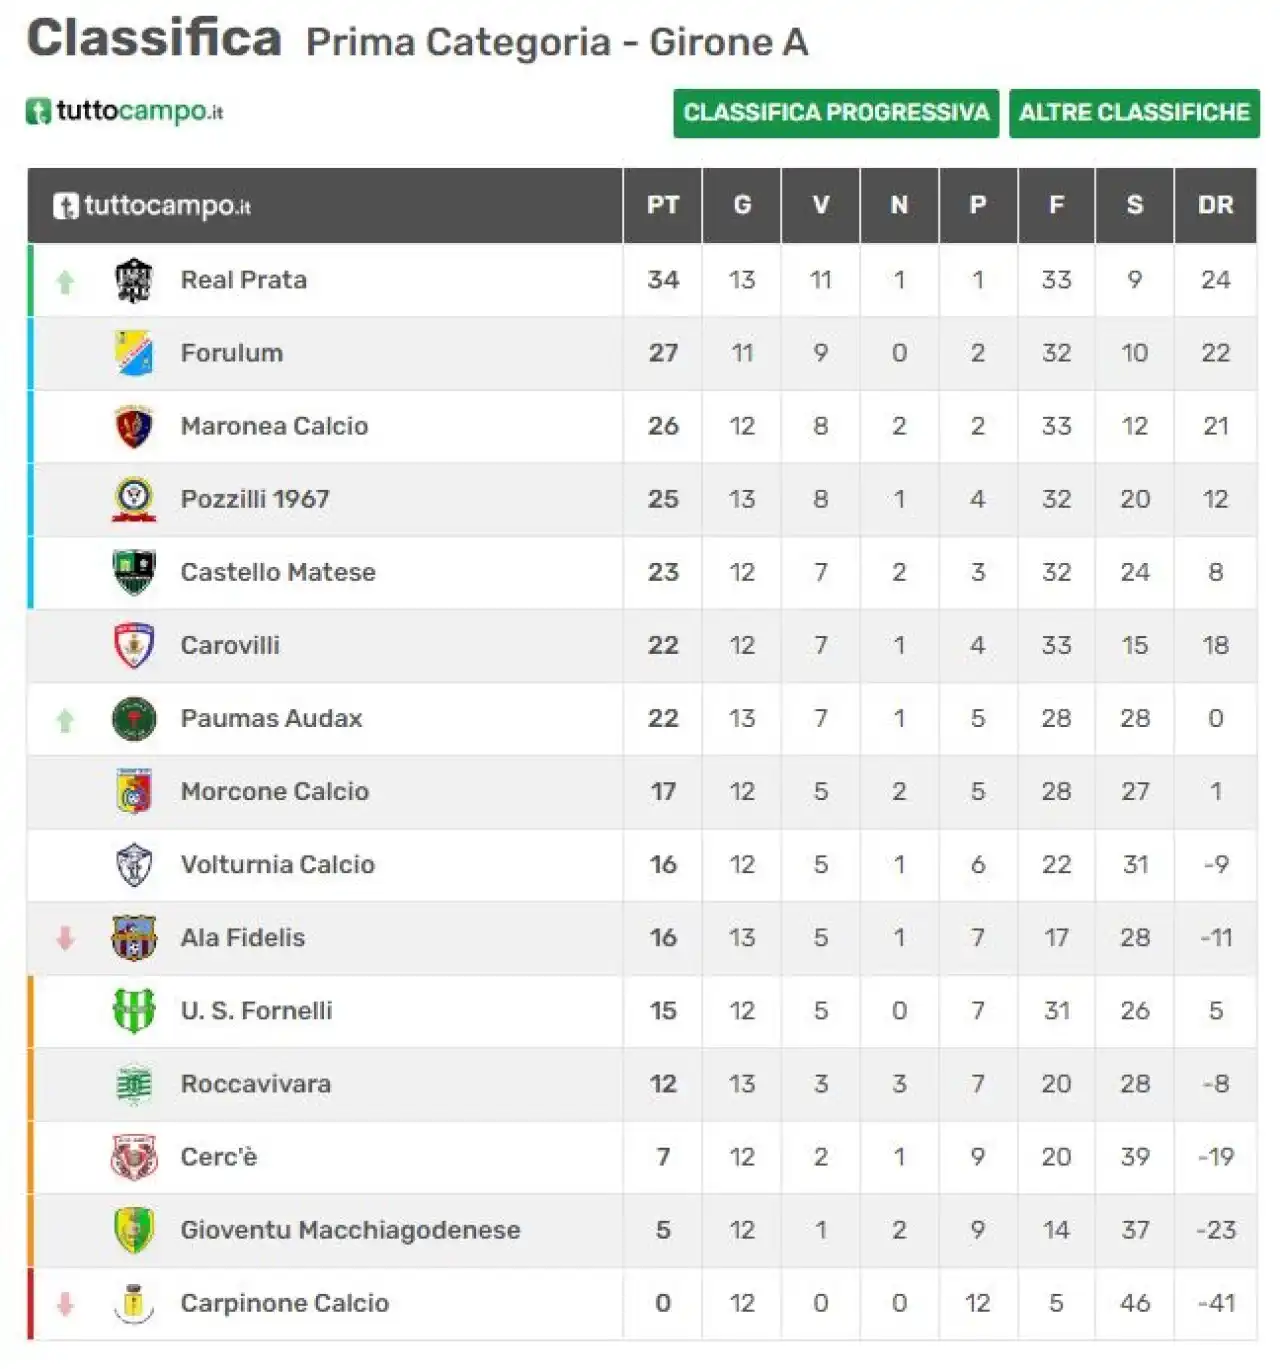Sort standings by the PT column
1280x1369 pixels.
(x=663, y=205)
